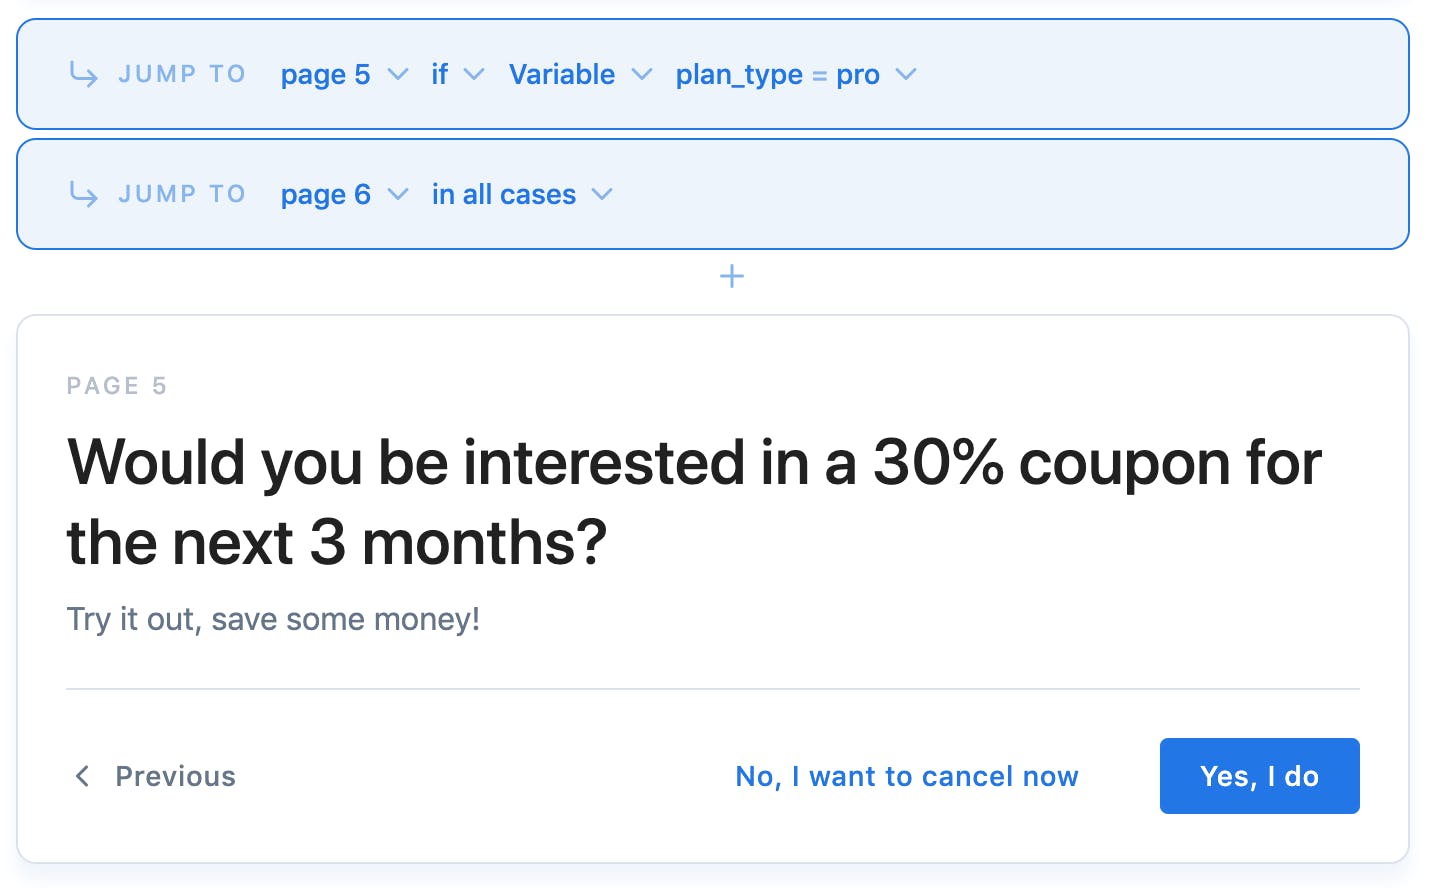Click the jump arrow icon in the page 5 rule
Image resolution: width=1430 pixels, height=888 pixels.
(83, 74)
